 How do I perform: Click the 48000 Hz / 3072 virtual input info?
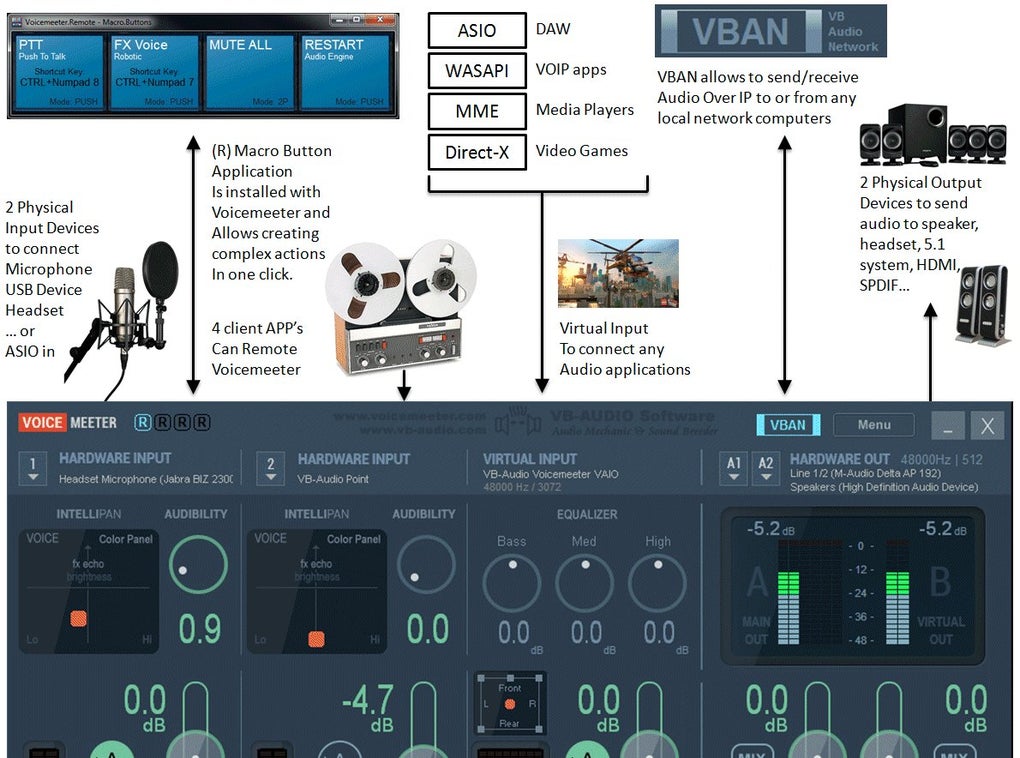coord(522,487)
